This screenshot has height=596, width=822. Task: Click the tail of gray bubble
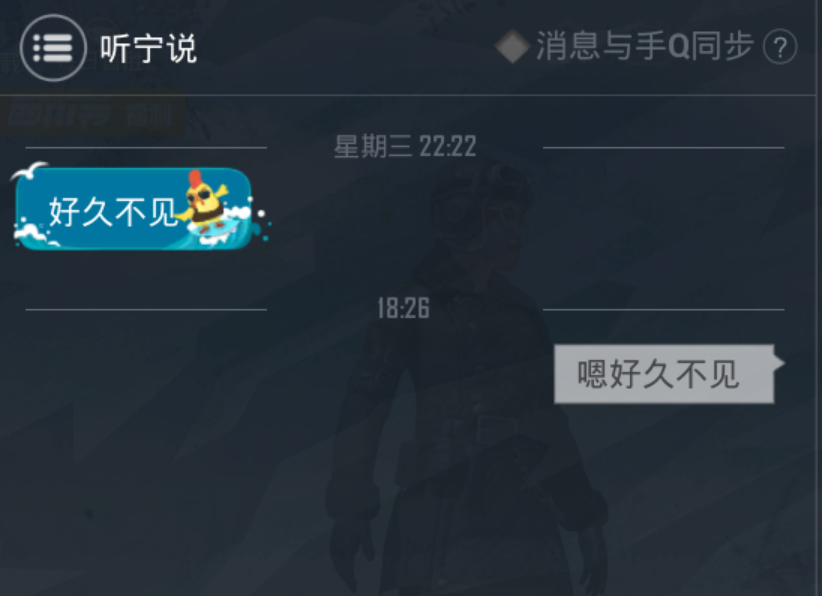tap(779, 362)
